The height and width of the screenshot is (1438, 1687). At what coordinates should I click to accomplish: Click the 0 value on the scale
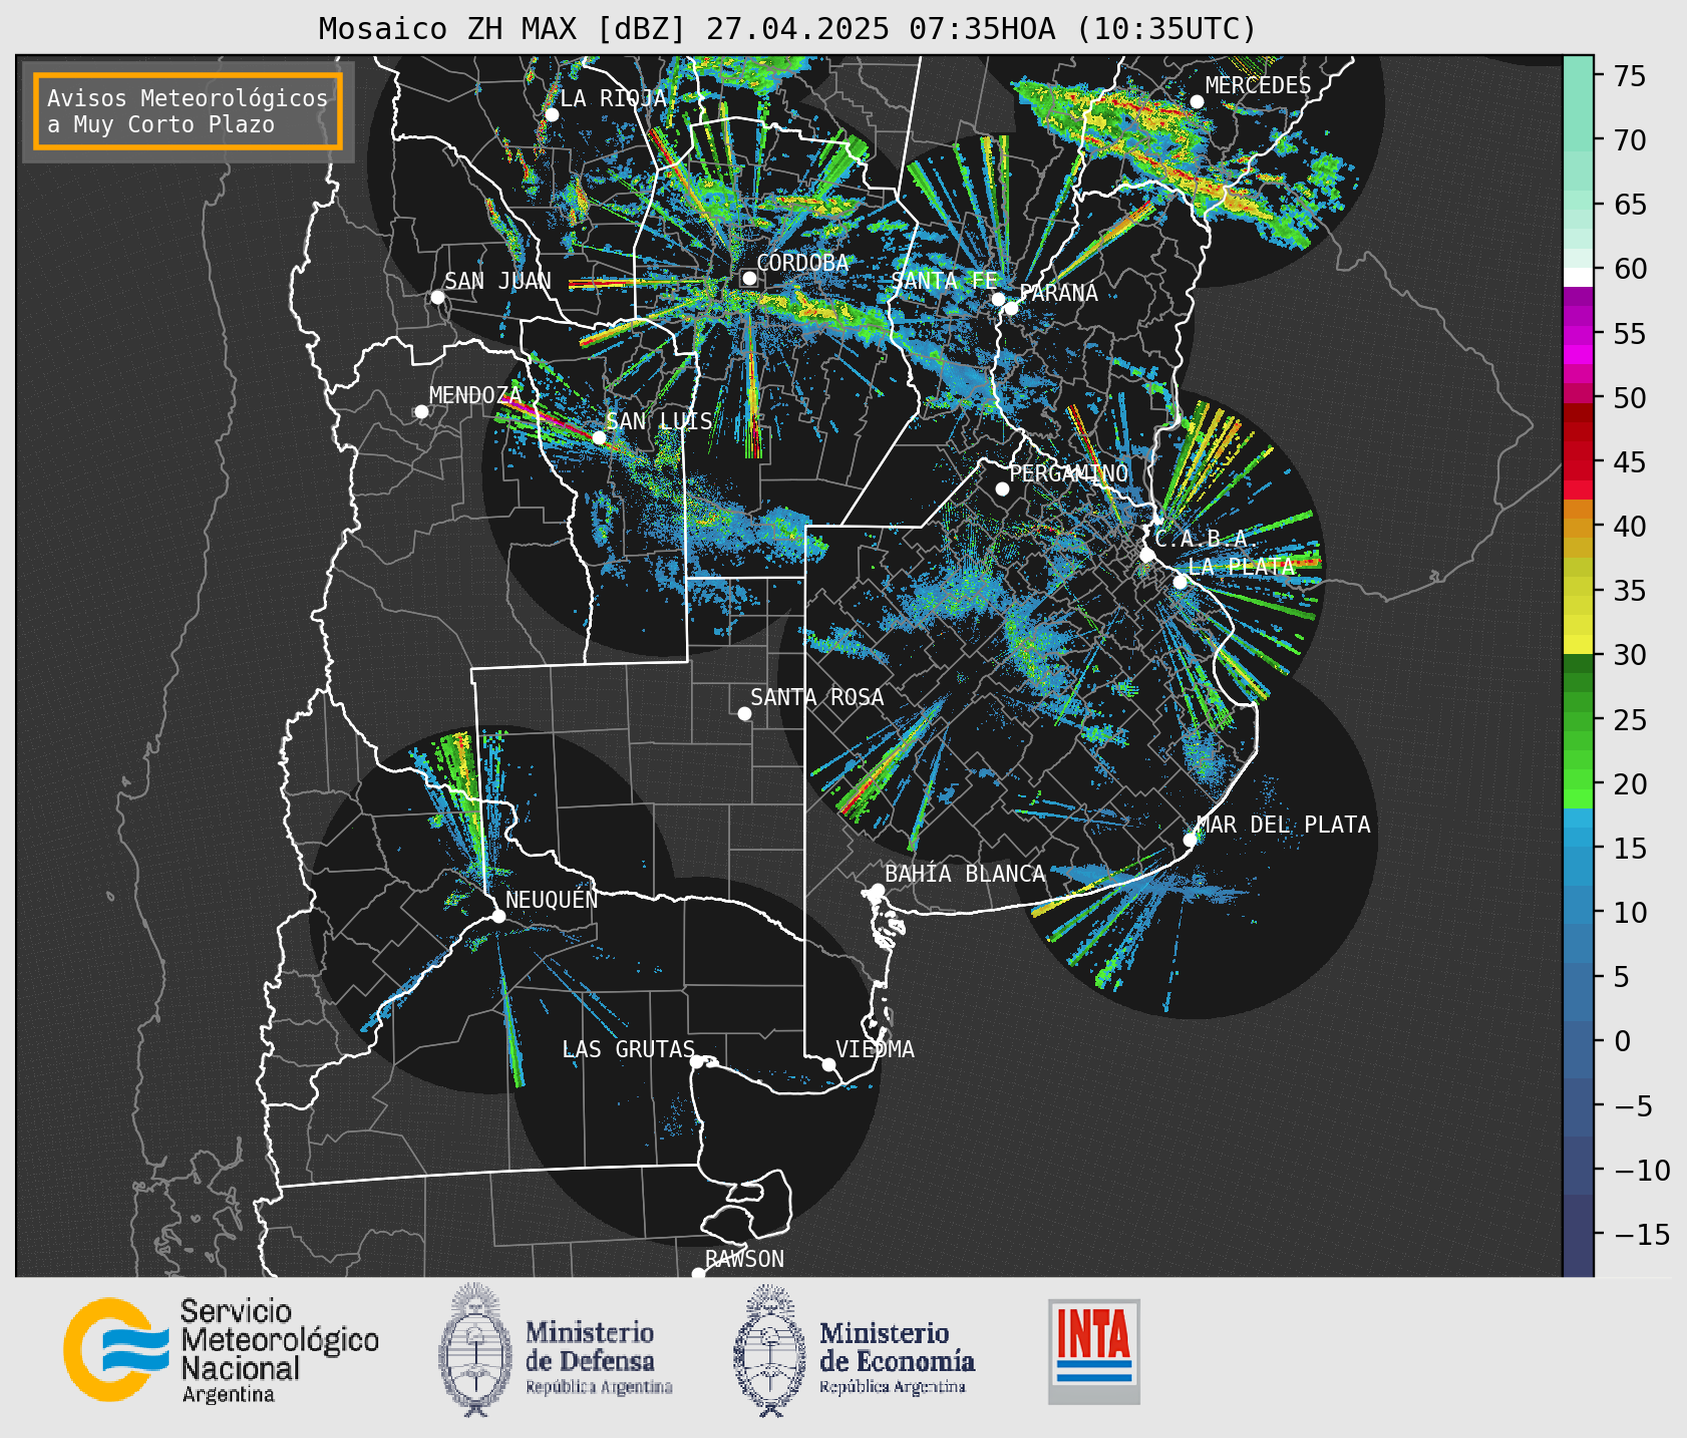pos(1622,1041)
